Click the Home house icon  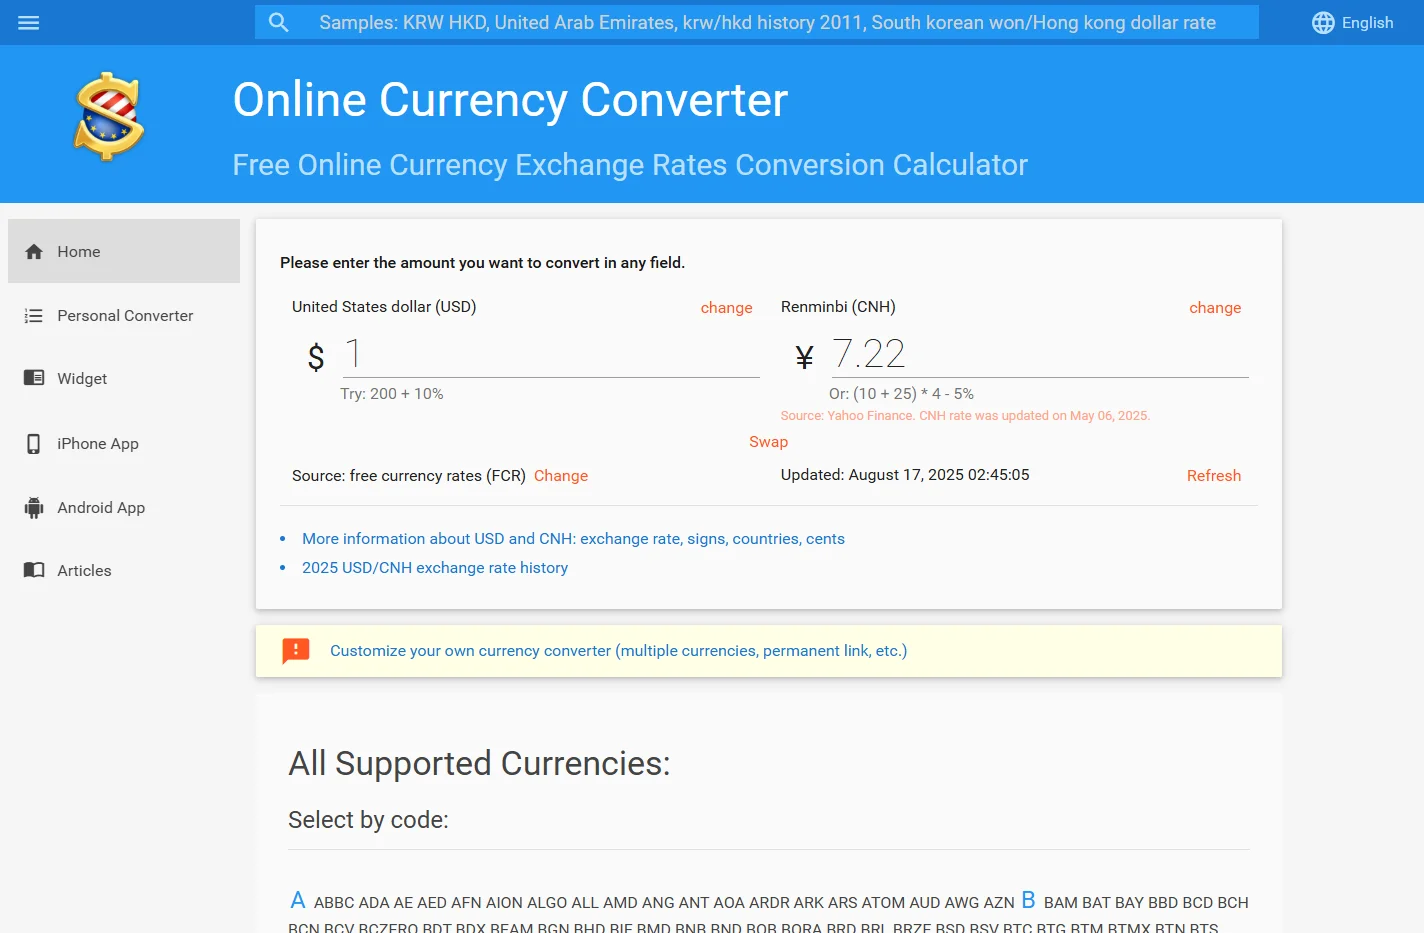[34, 252]
